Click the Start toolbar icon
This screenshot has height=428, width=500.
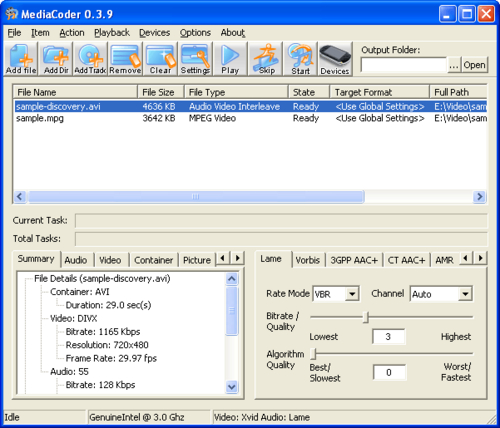click(x=301, y=59)
